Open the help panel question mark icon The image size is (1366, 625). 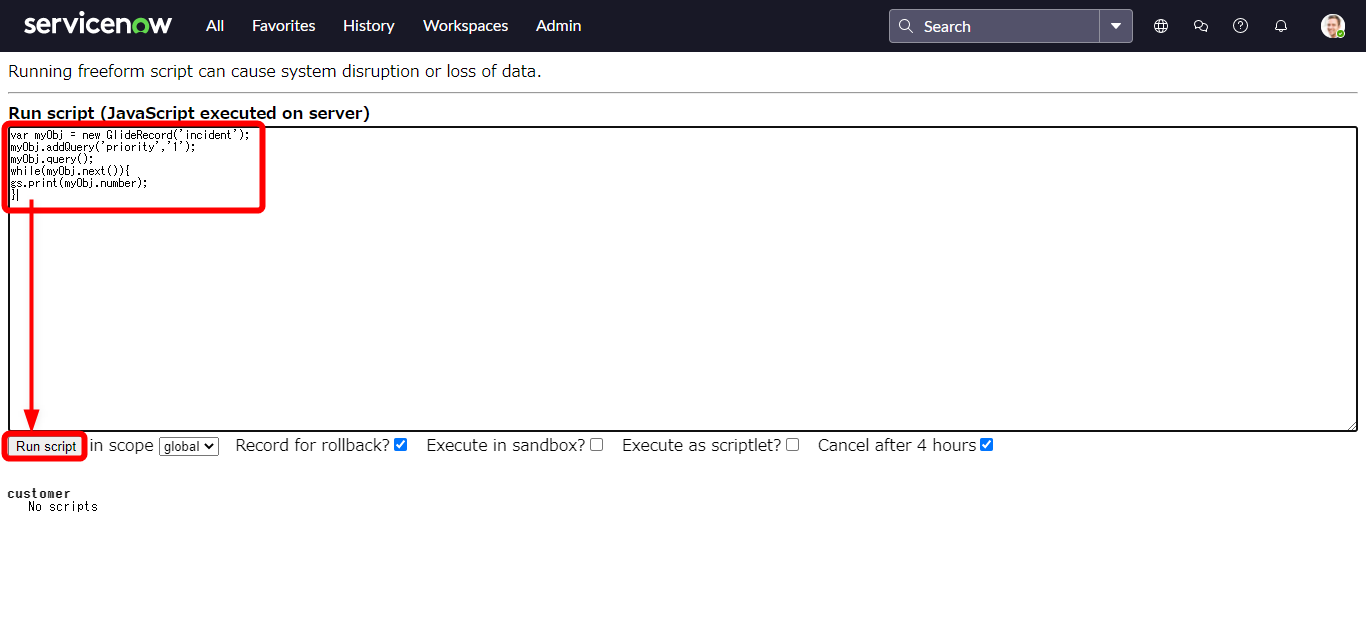pos(1241,26)
